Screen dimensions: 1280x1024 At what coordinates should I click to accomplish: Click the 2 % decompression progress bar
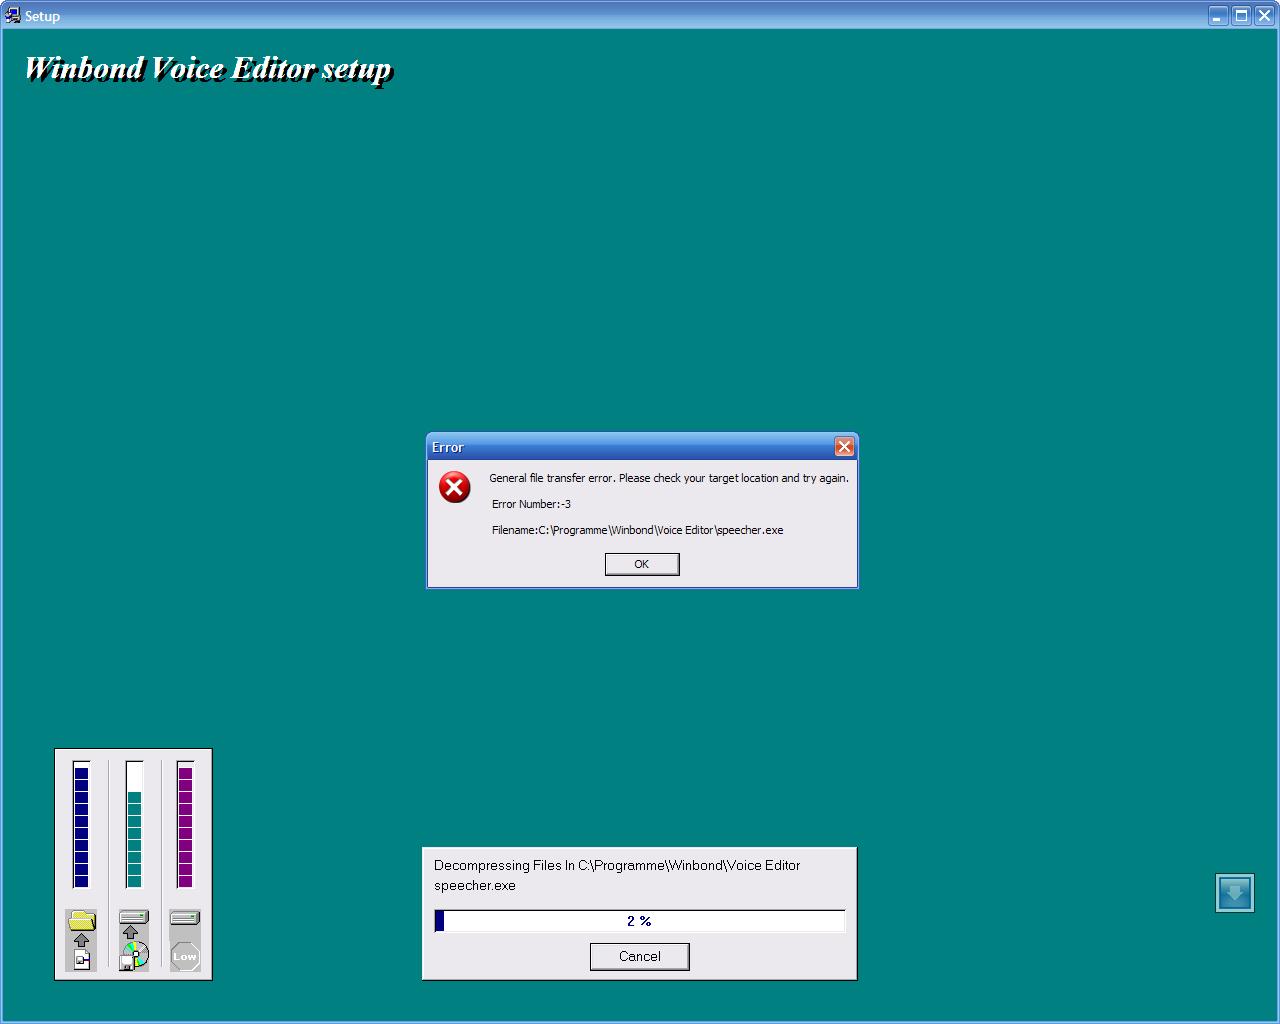point(640,921)
